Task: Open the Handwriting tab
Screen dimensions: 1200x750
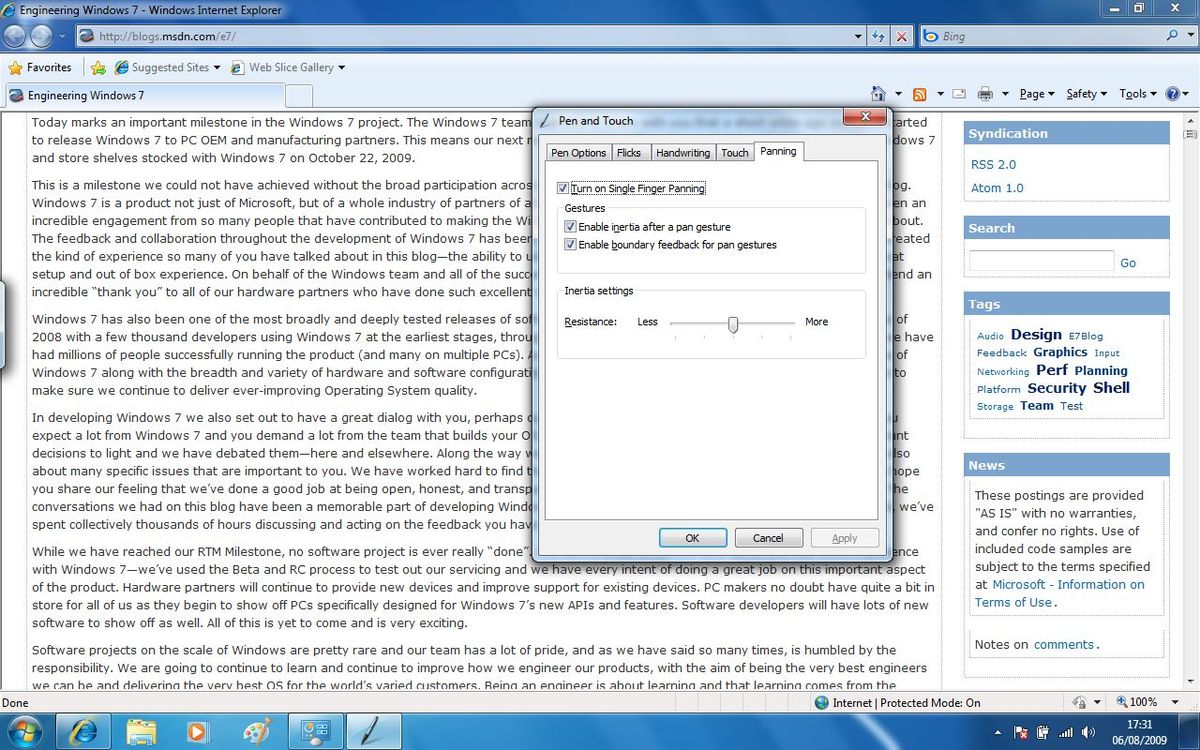Action: (x=682, y=152)
